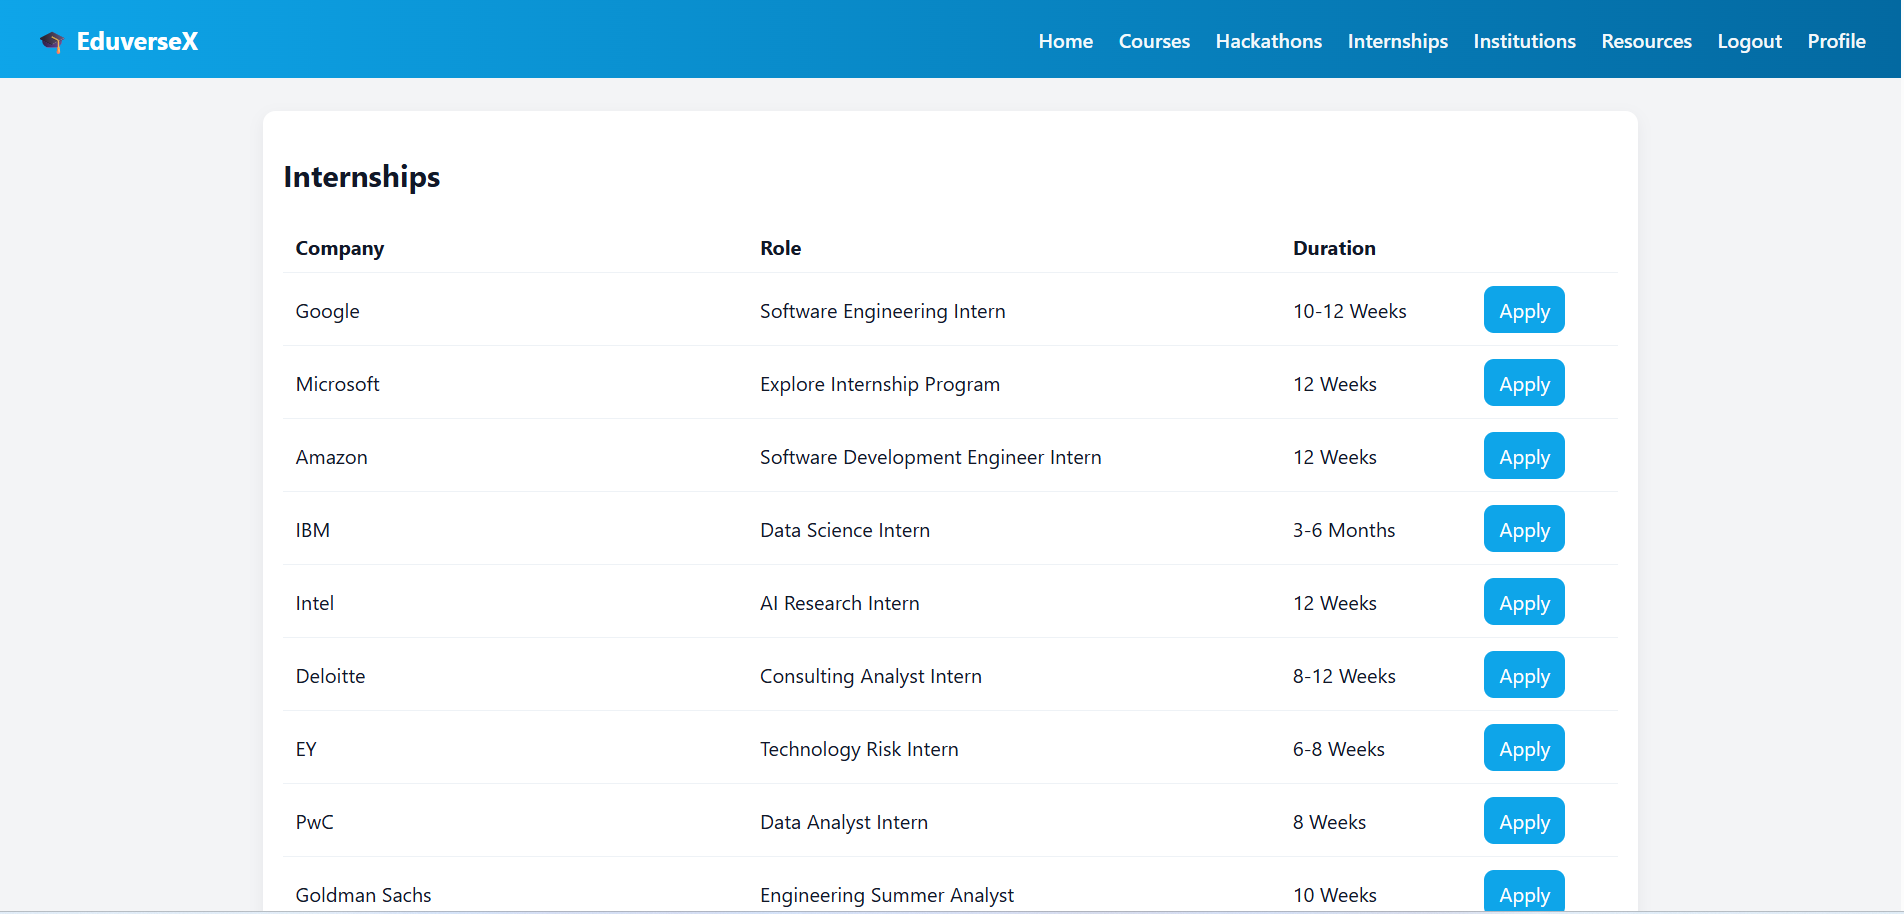Screen dimensions: 1904x914
Task: Apply to PwC Data Analyst Intern
Action: pyautogui.click(x=1524, y=821)
